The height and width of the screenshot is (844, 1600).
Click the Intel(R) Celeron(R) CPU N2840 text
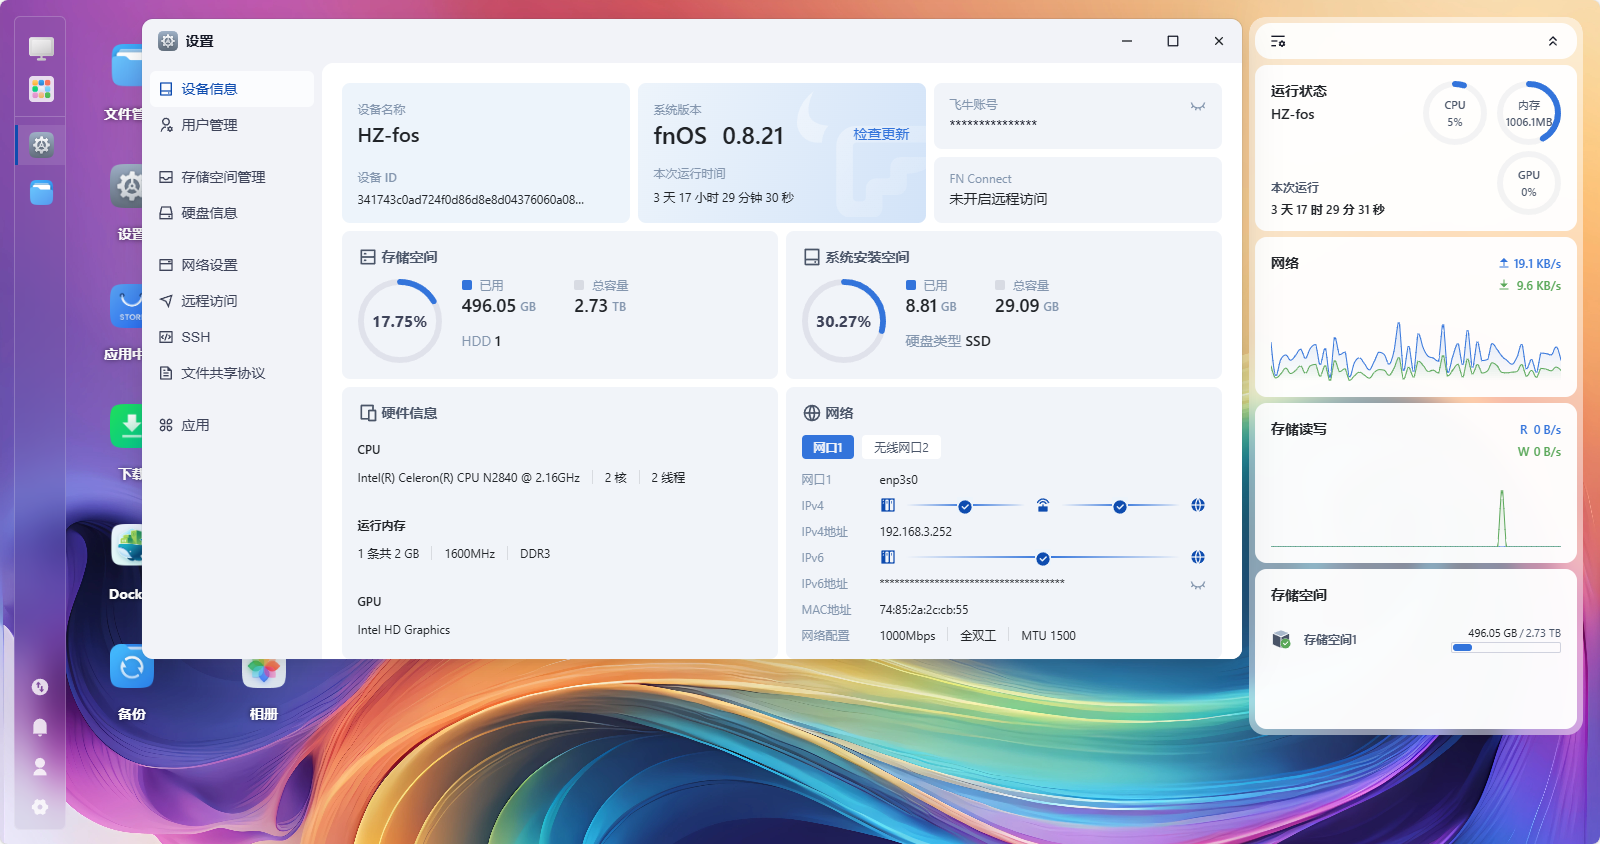469,478
